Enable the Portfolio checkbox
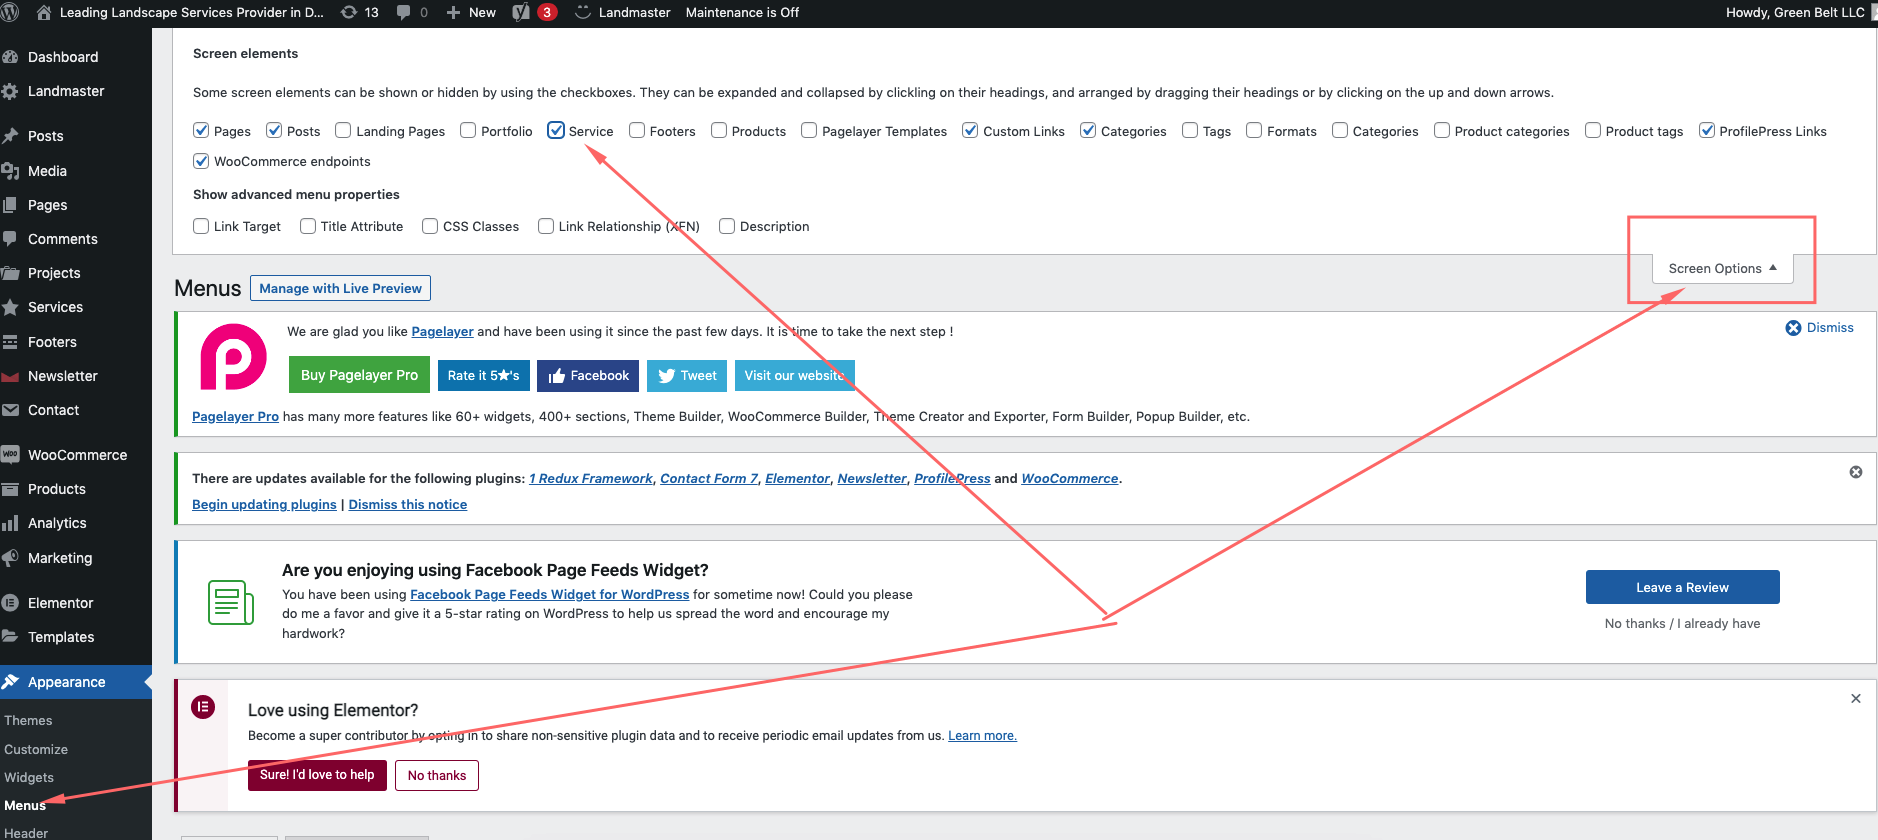The image size is (1878, 840). 468,130
